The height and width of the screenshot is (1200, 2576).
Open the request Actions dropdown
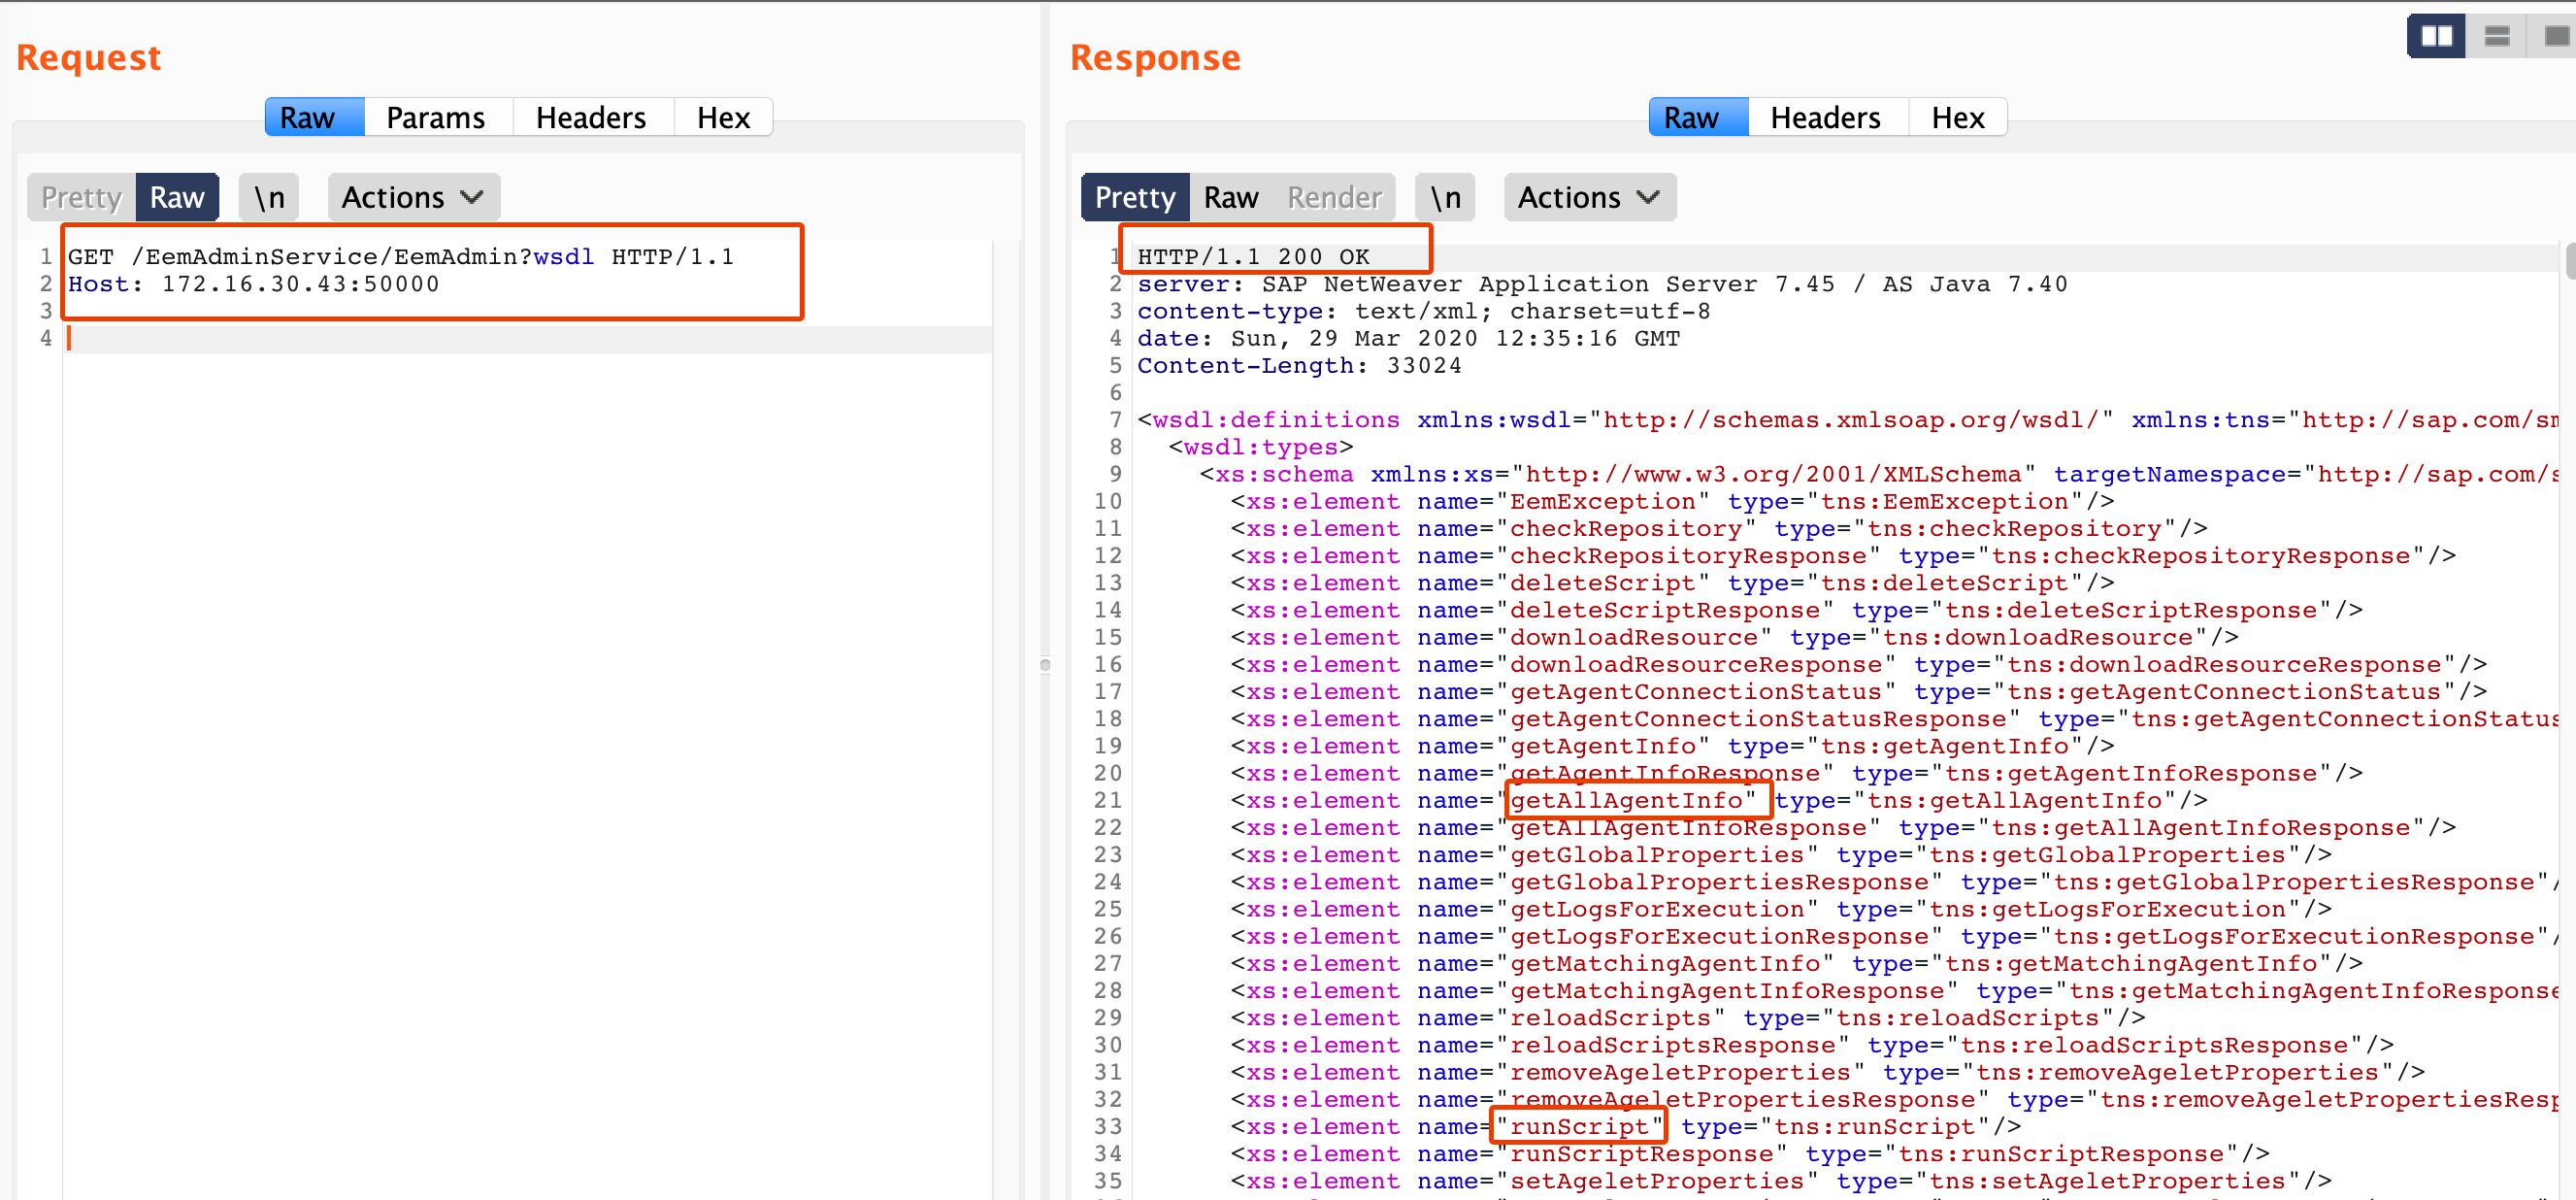coord(413,197)
